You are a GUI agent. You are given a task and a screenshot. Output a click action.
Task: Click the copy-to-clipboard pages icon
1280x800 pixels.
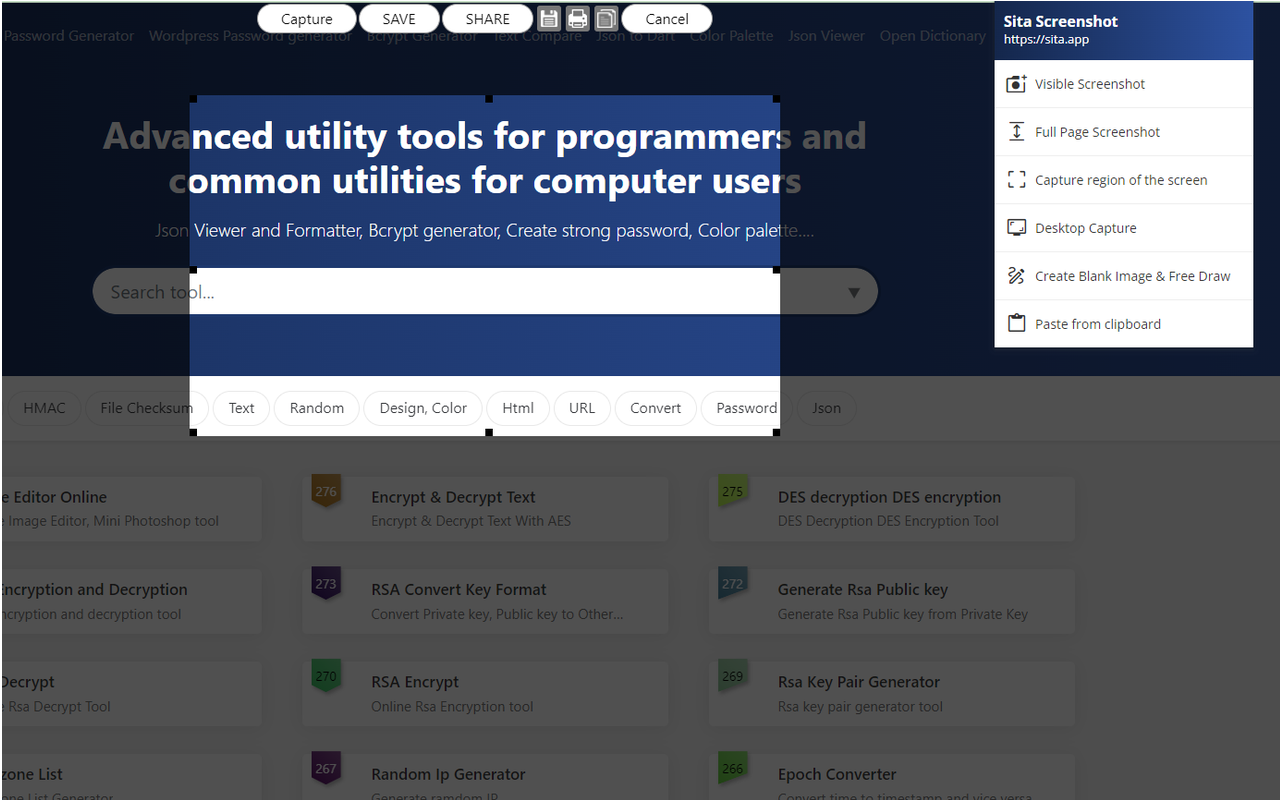click(605, 19)
